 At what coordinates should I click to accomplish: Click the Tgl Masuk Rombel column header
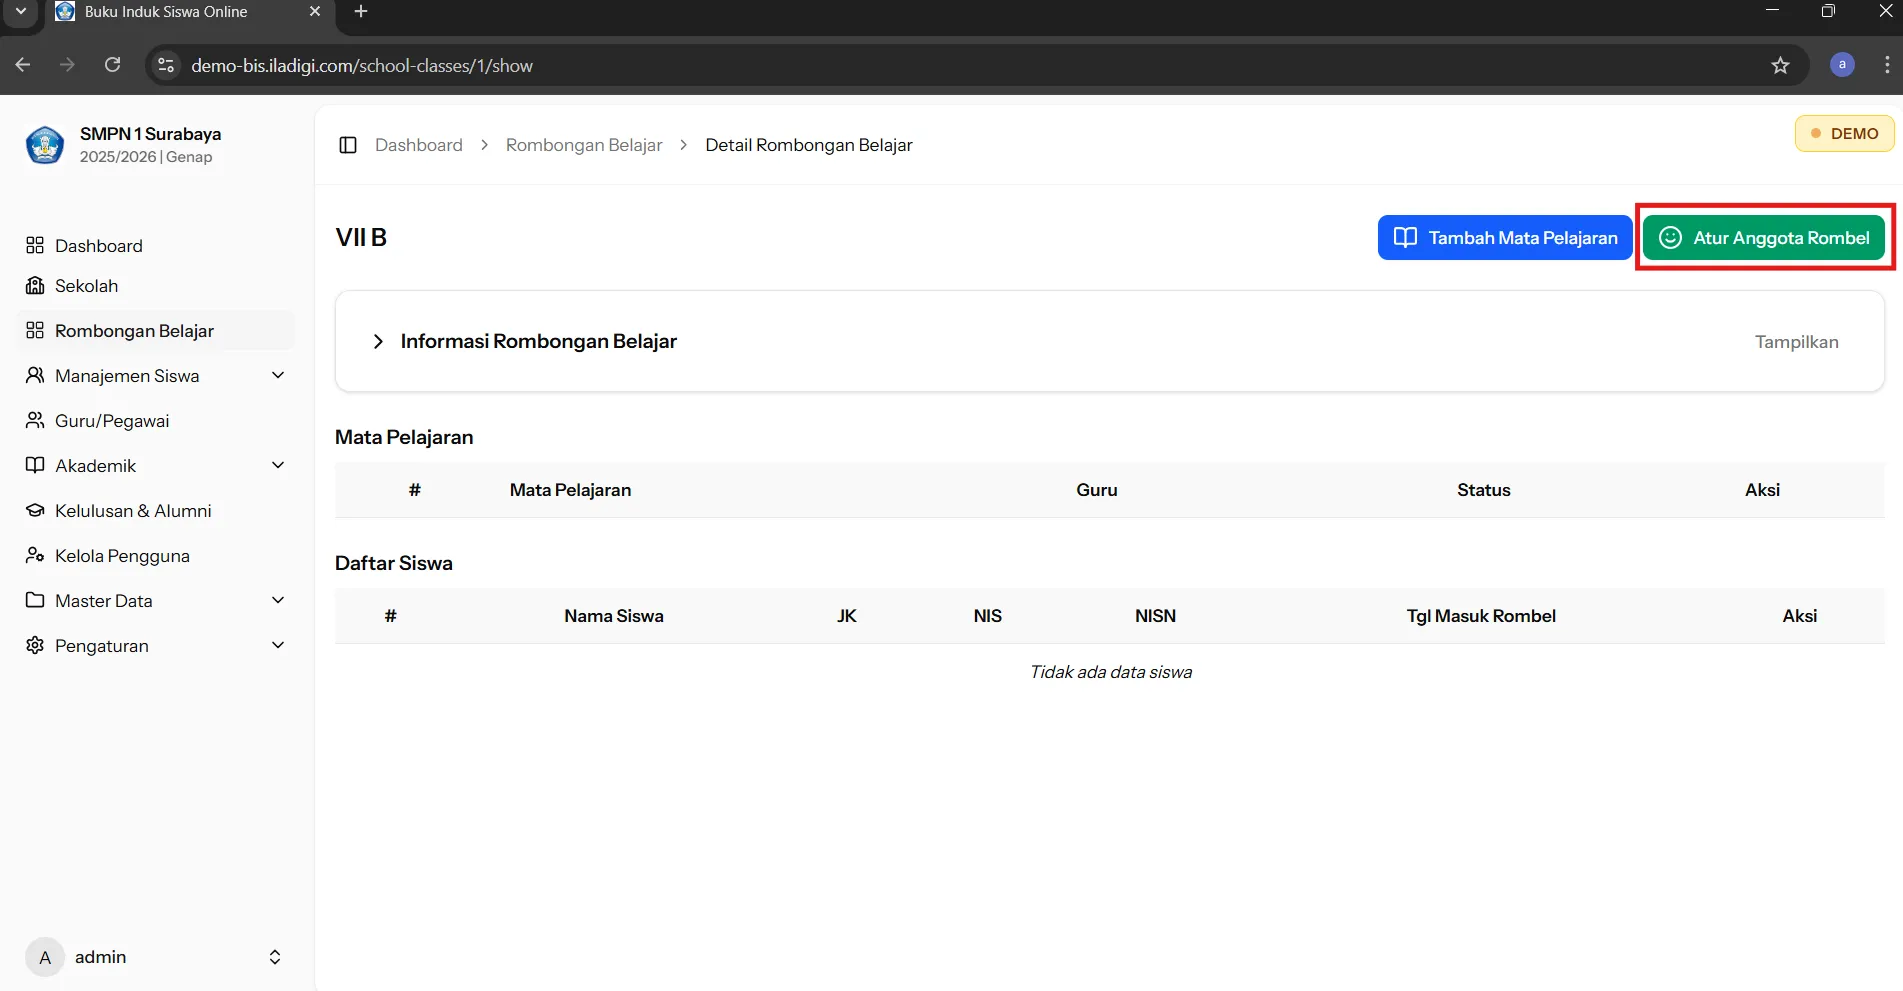coord(1481,616)
